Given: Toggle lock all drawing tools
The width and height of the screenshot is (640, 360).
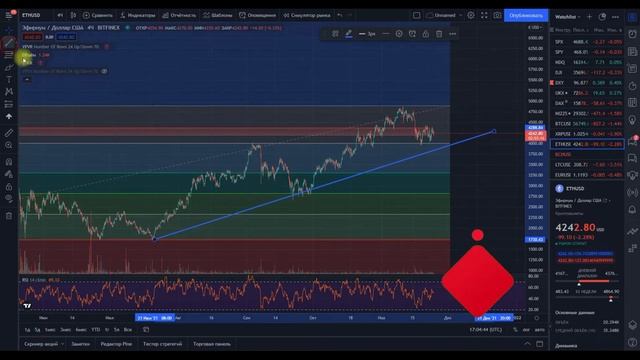Looking at the screenshot, I should pyautogui.click(x=9, y=187).
